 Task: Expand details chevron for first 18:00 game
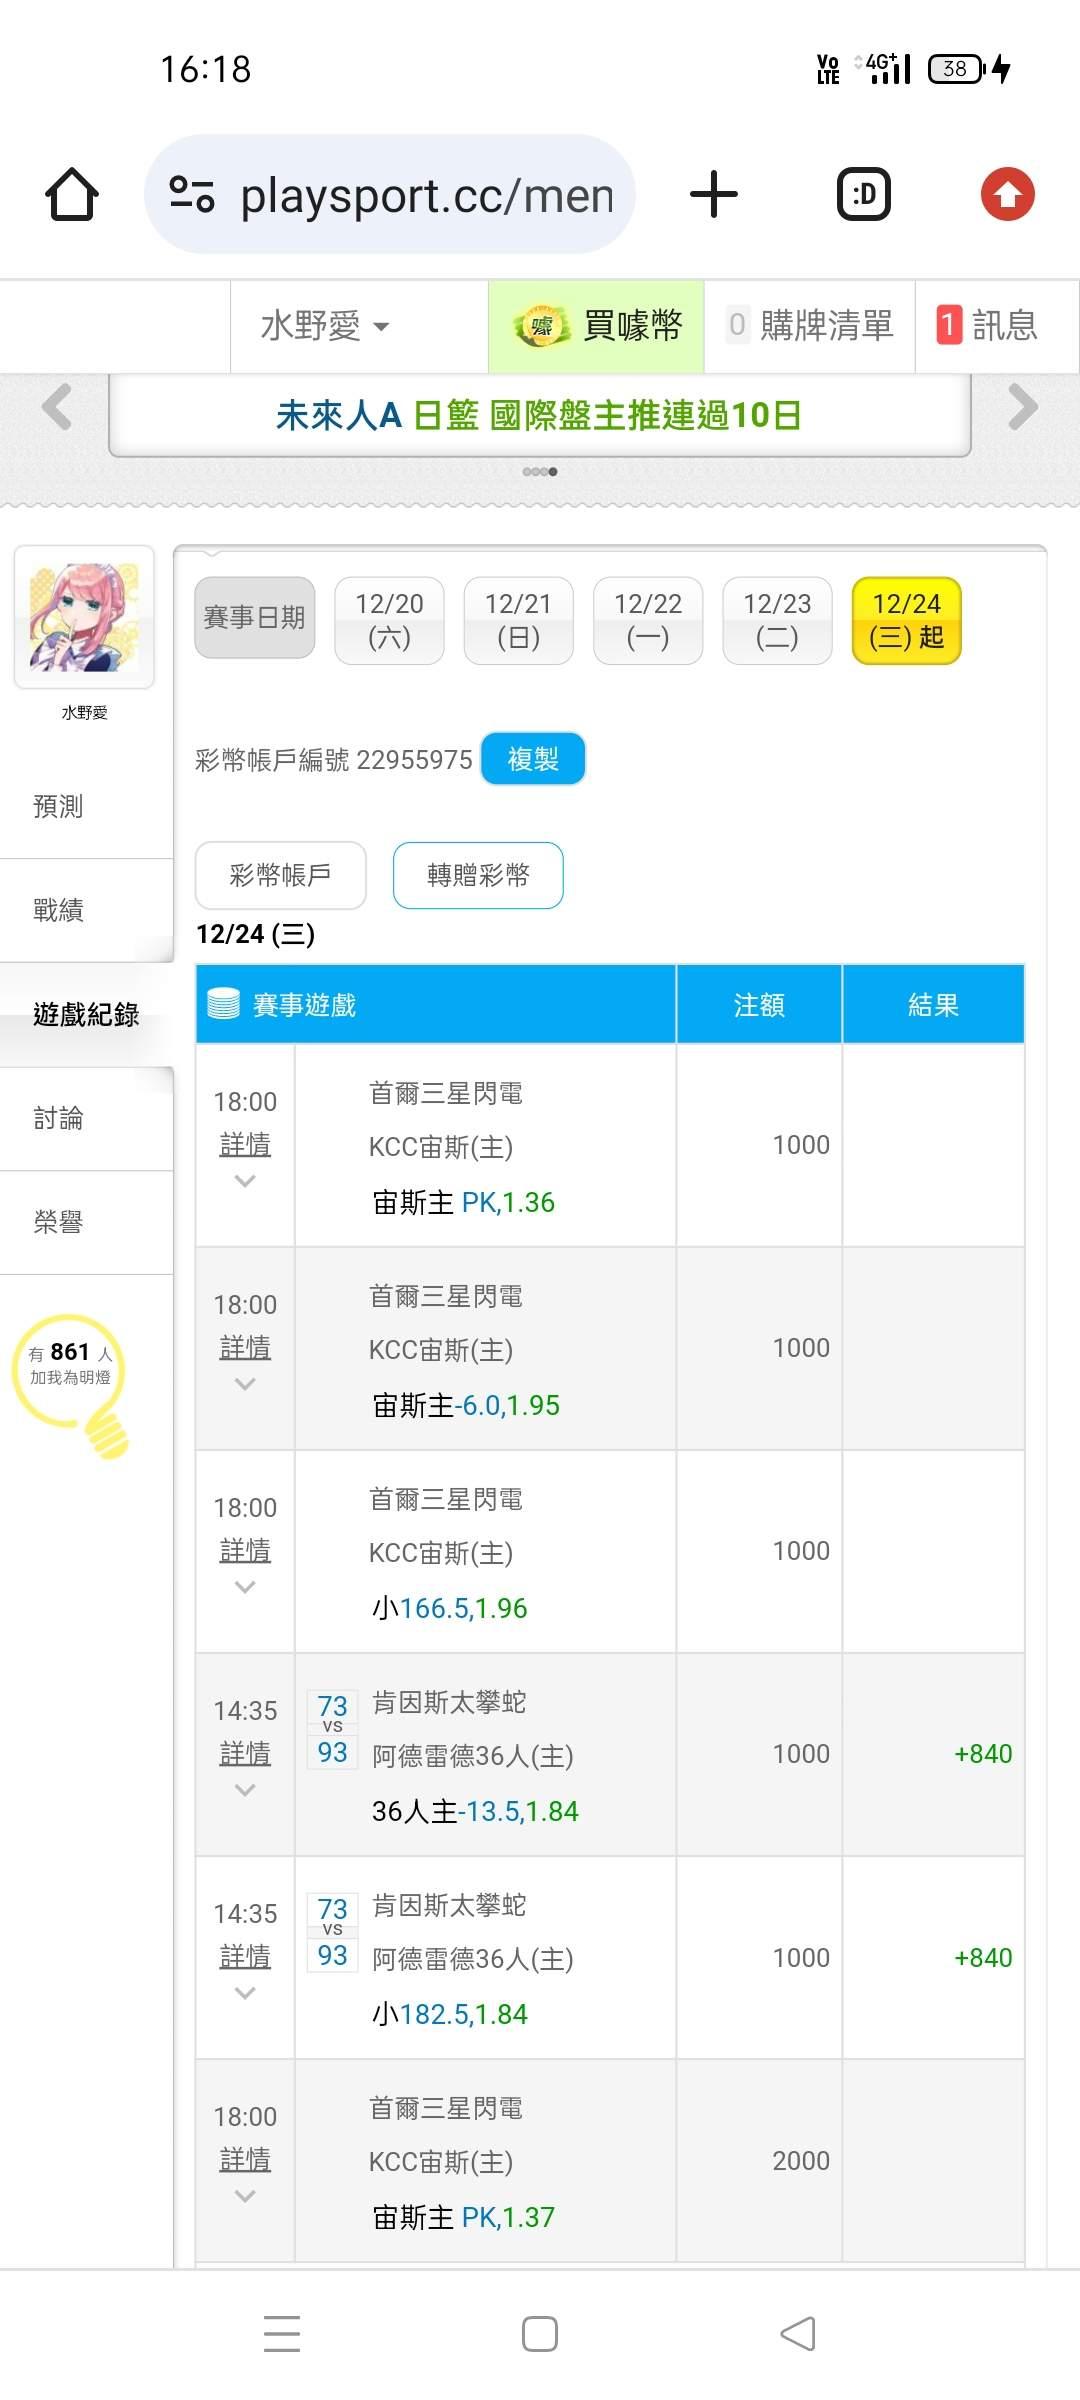click(x=245, y=1181)
